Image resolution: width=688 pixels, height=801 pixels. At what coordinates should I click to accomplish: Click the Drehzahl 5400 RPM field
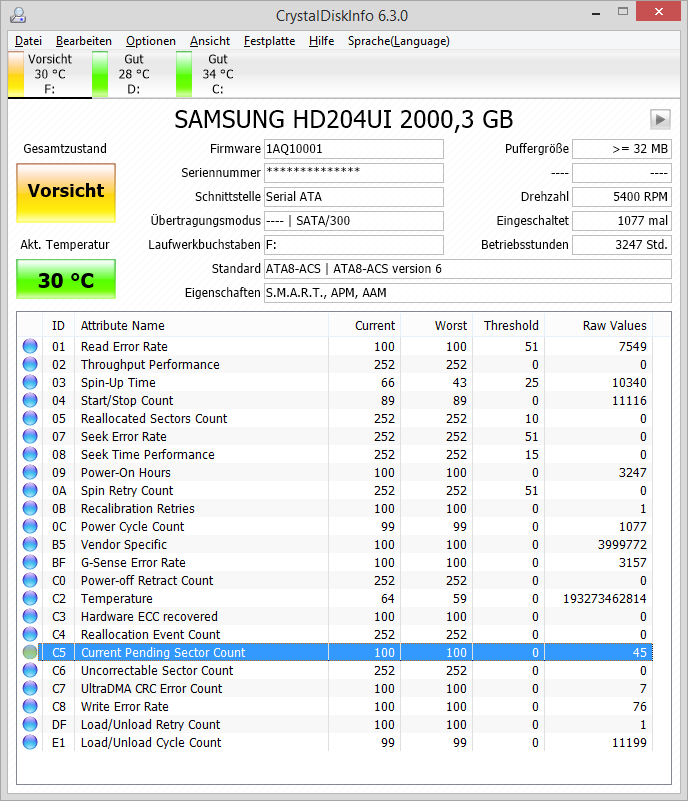(622, 197)
